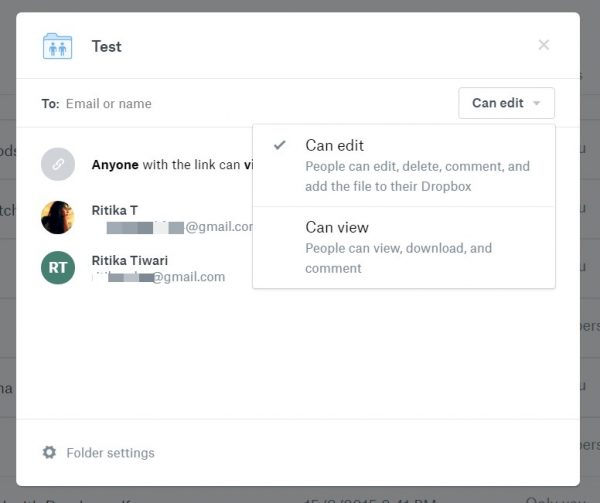
Task: Click the Folder settings gear icon
Action: pyautogui.click(x=49, y=452)
